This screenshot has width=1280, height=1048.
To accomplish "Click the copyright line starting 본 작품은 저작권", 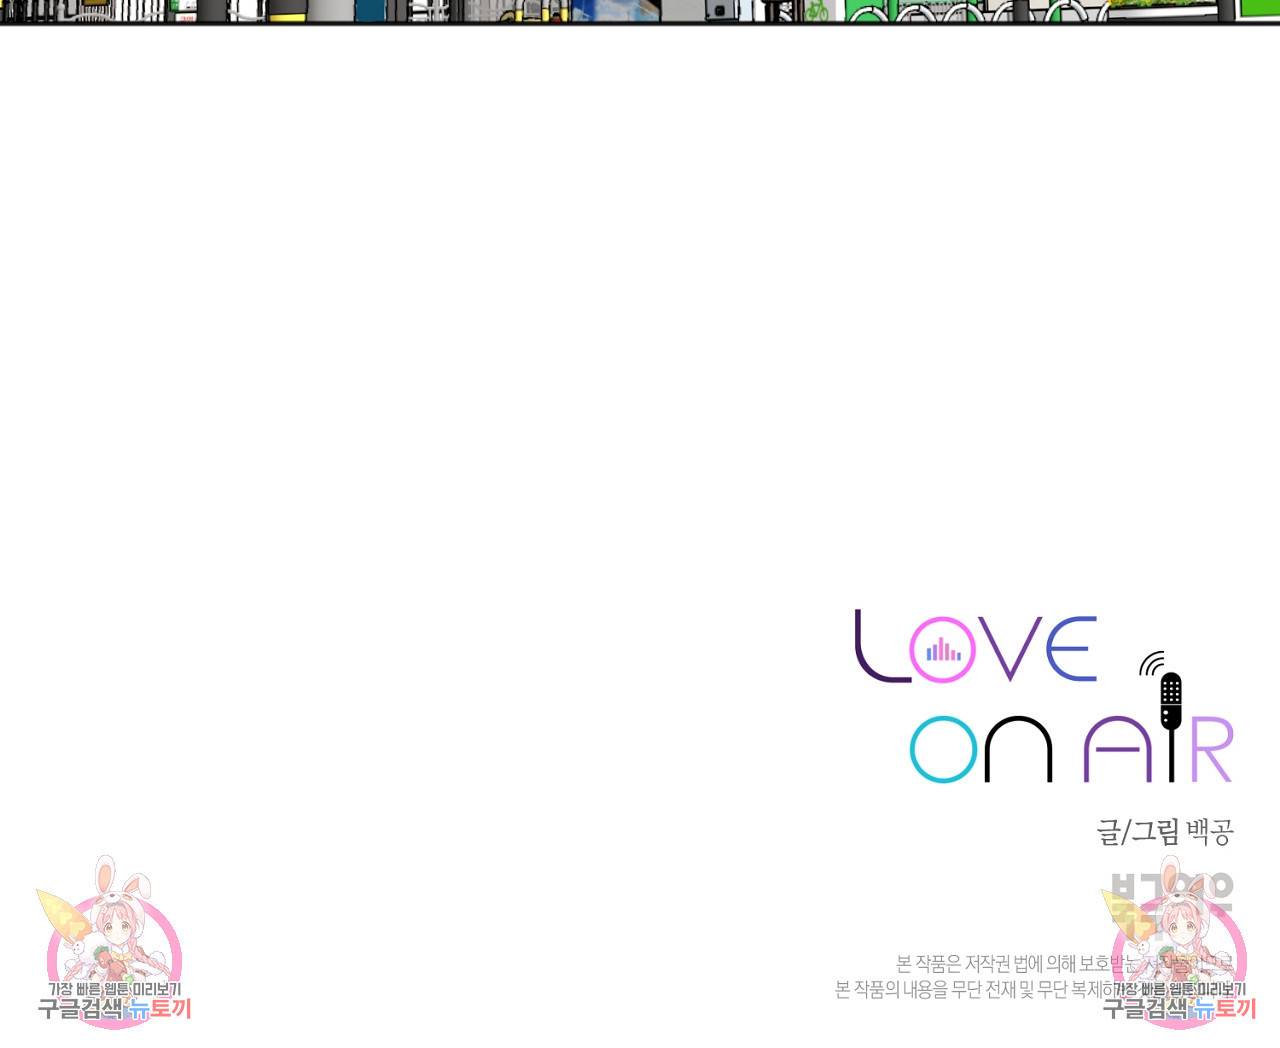I will pos(1064,964).
